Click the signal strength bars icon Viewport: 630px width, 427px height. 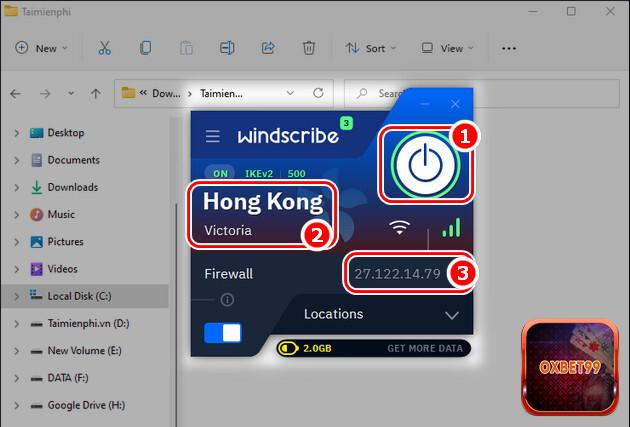(x=451, y=227)
